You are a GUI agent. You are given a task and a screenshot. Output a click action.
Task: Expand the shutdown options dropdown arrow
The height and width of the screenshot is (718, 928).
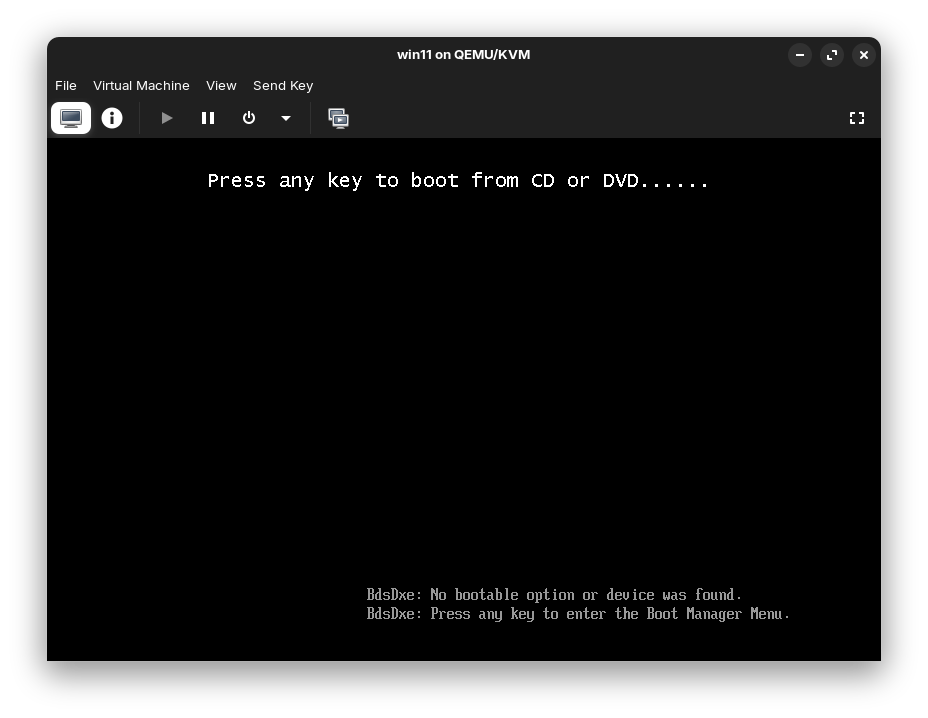[286, 118]
